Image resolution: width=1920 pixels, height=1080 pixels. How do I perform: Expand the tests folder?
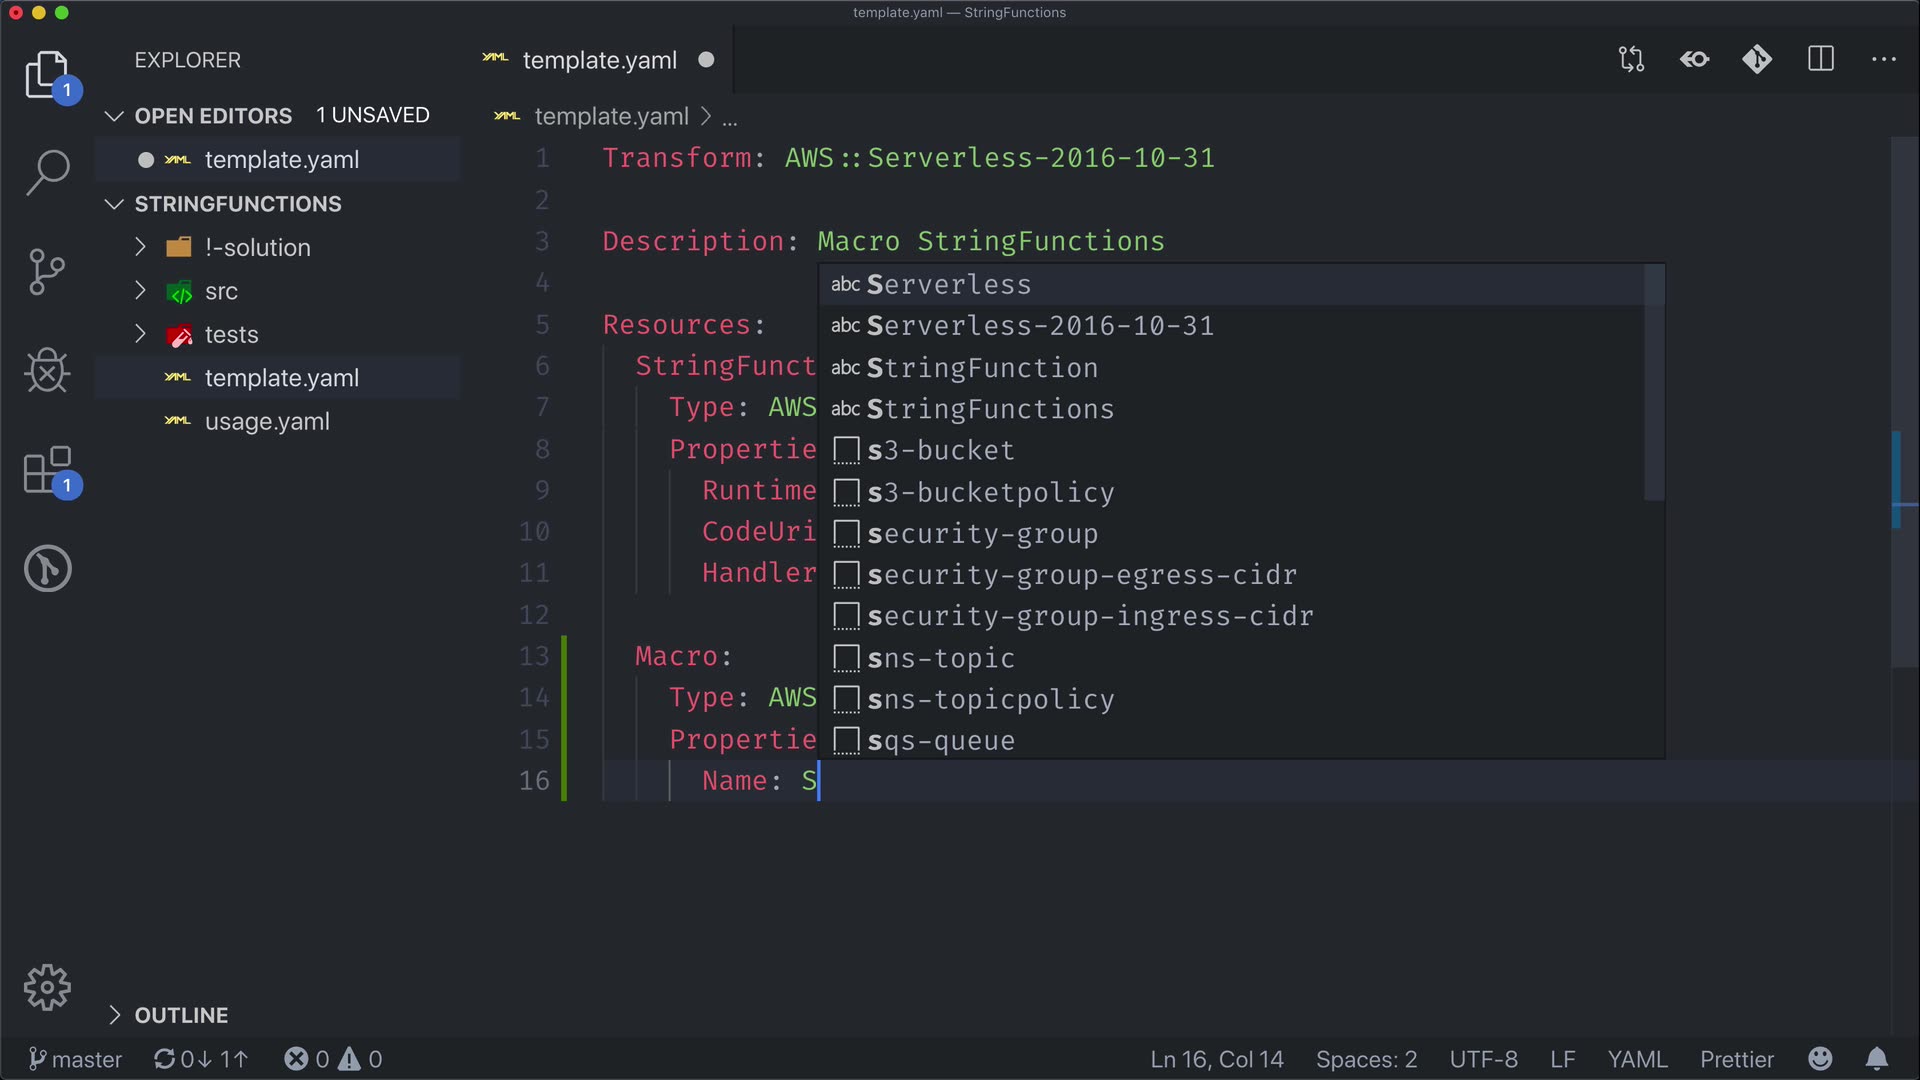(x=231, y=334)
